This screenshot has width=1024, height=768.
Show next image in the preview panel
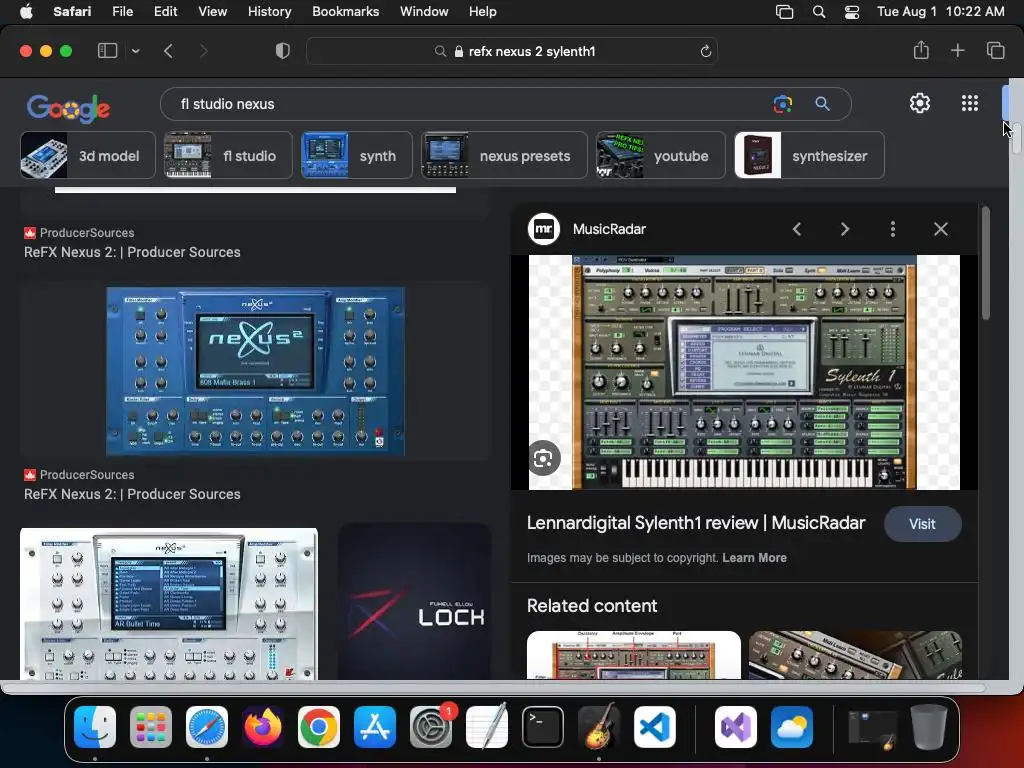pyautogui.click(x=844, y=229)
